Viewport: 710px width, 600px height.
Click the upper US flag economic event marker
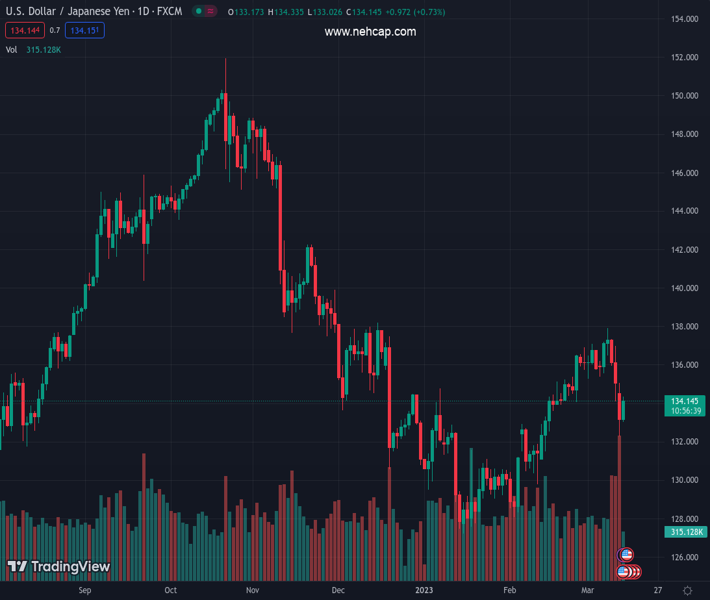[x=626, y=555]
